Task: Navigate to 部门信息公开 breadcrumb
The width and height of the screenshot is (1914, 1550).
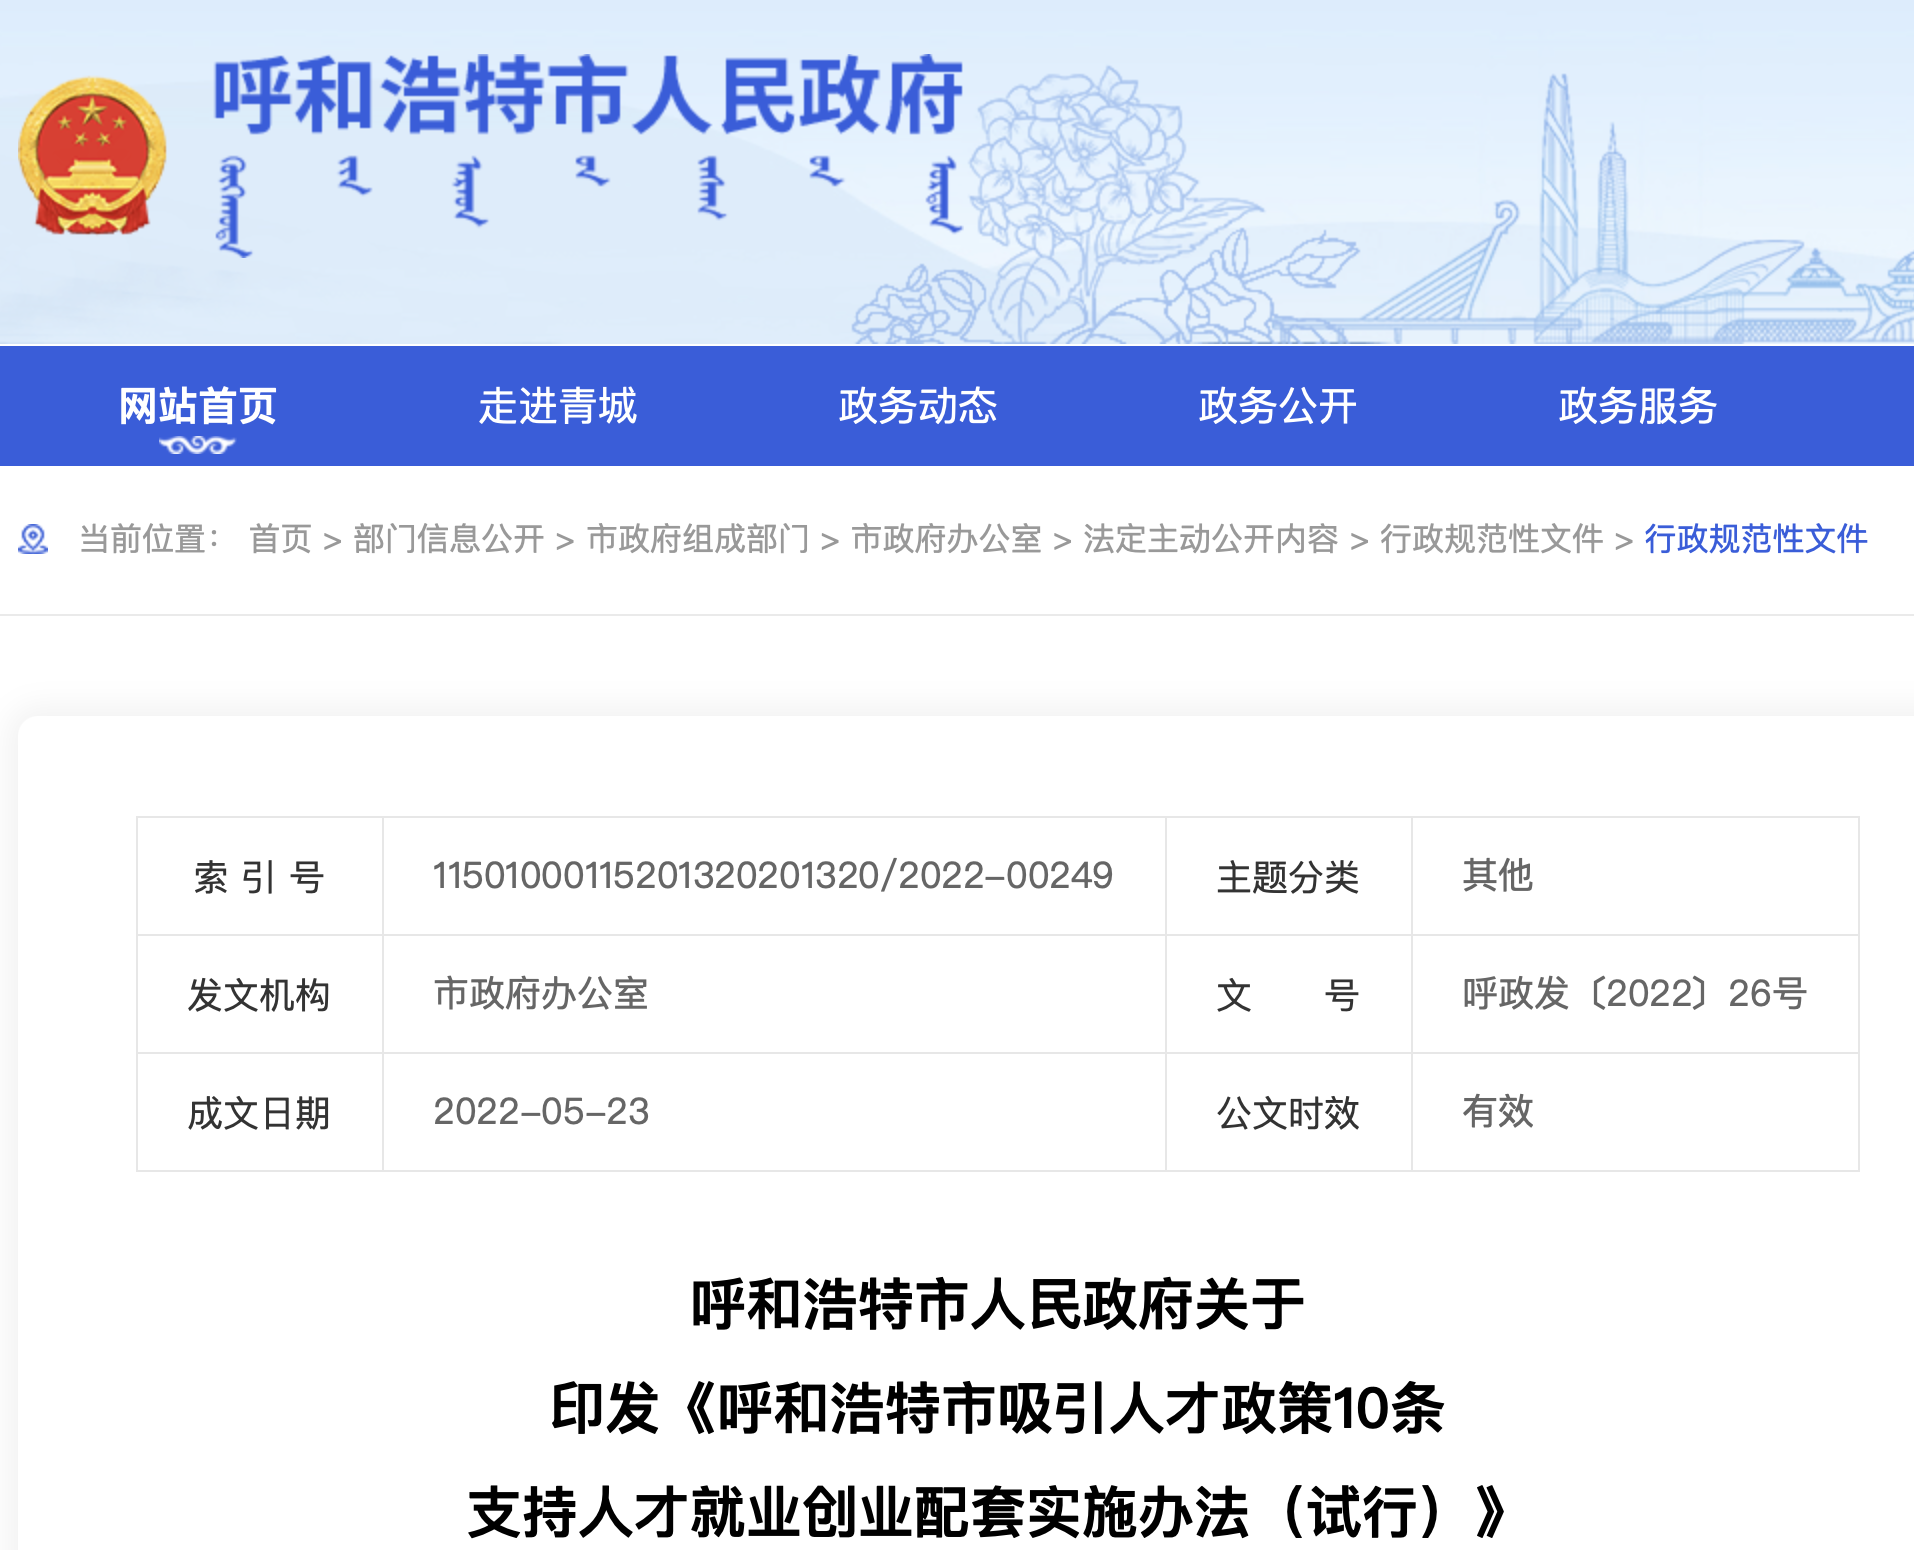Action: pos(448,539)
